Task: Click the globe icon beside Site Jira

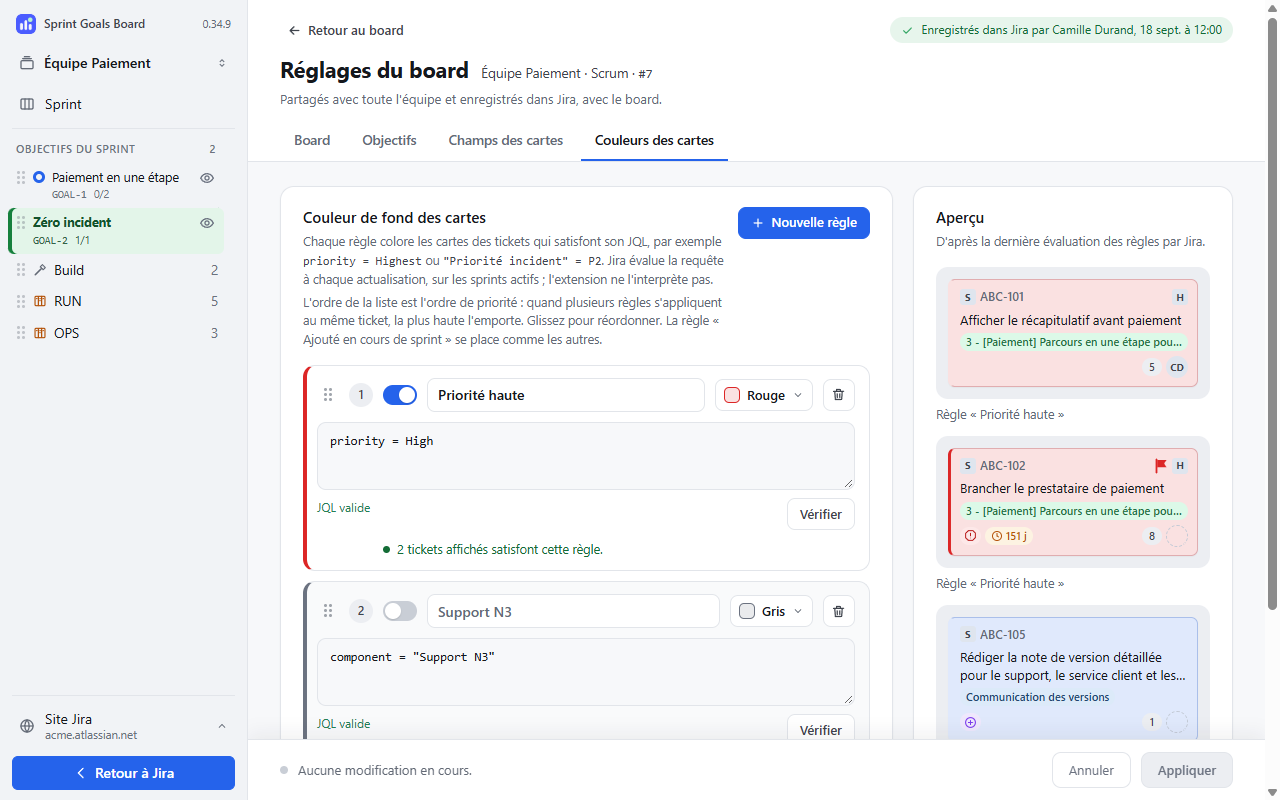Action: pos(27,726)
